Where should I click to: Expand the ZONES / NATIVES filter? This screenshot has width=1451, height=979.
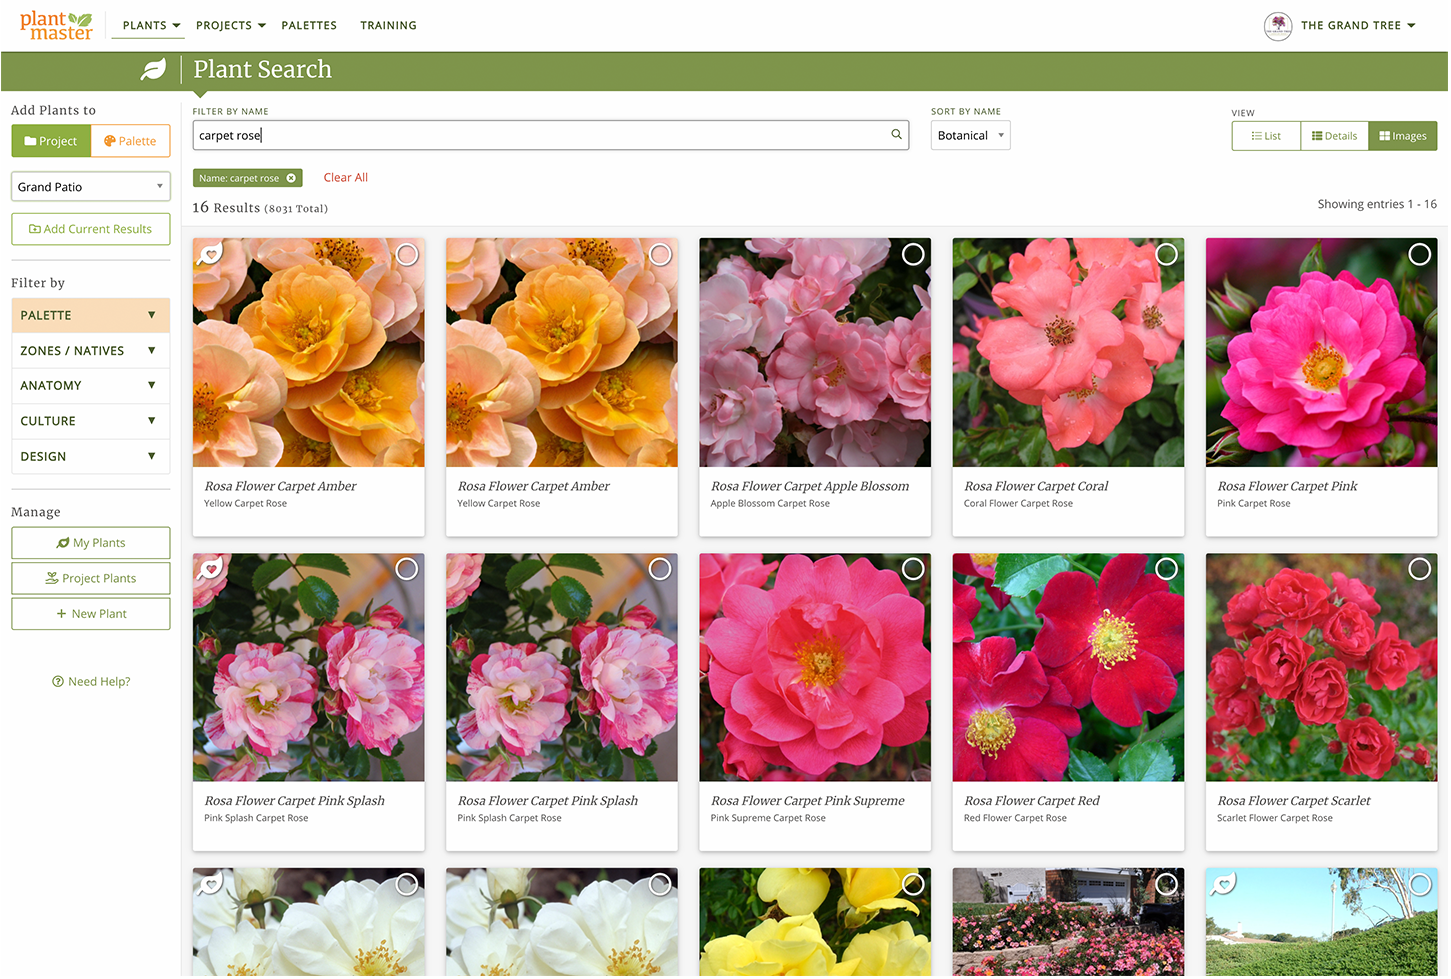91,351
